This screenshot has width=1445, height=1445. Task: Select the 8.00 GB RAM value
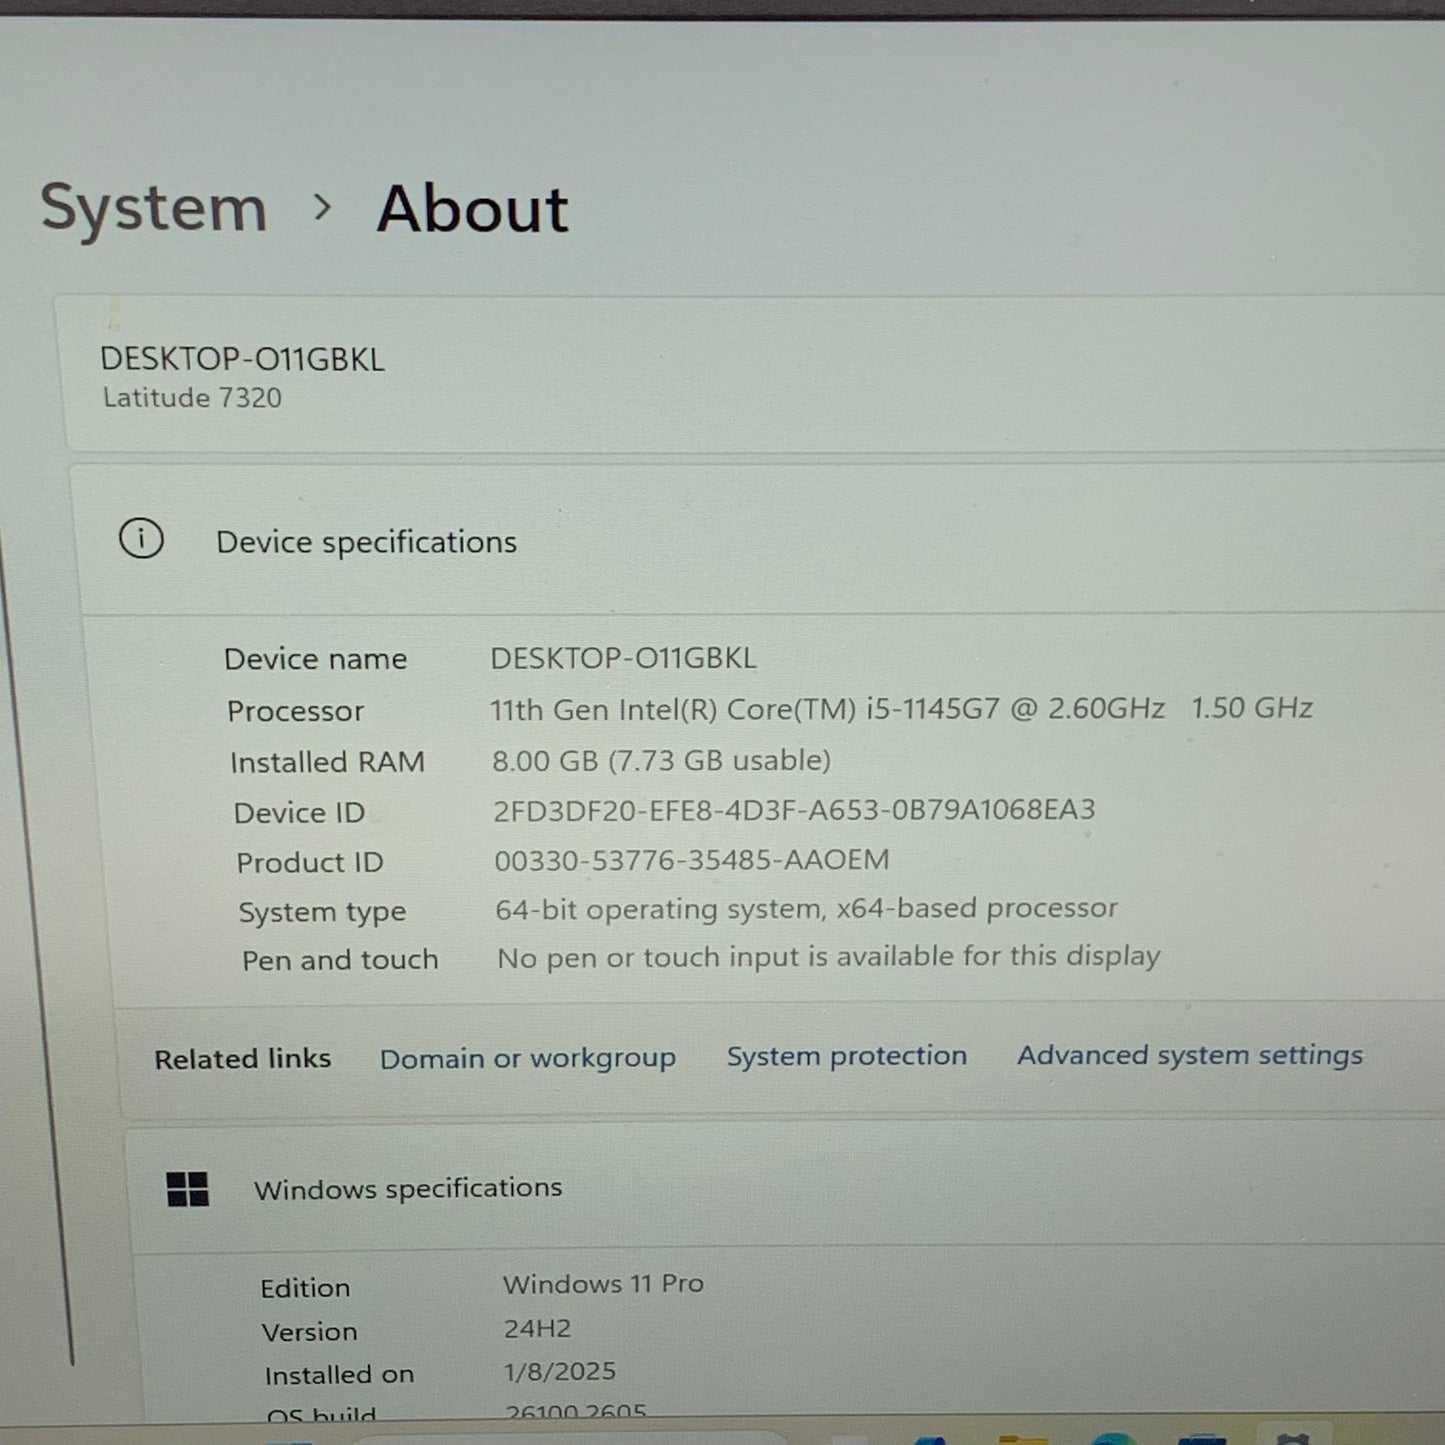[661, 761]
